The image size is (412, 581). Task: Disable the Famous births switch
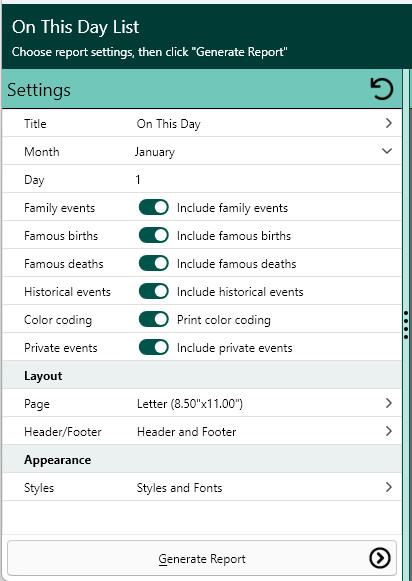154,235
